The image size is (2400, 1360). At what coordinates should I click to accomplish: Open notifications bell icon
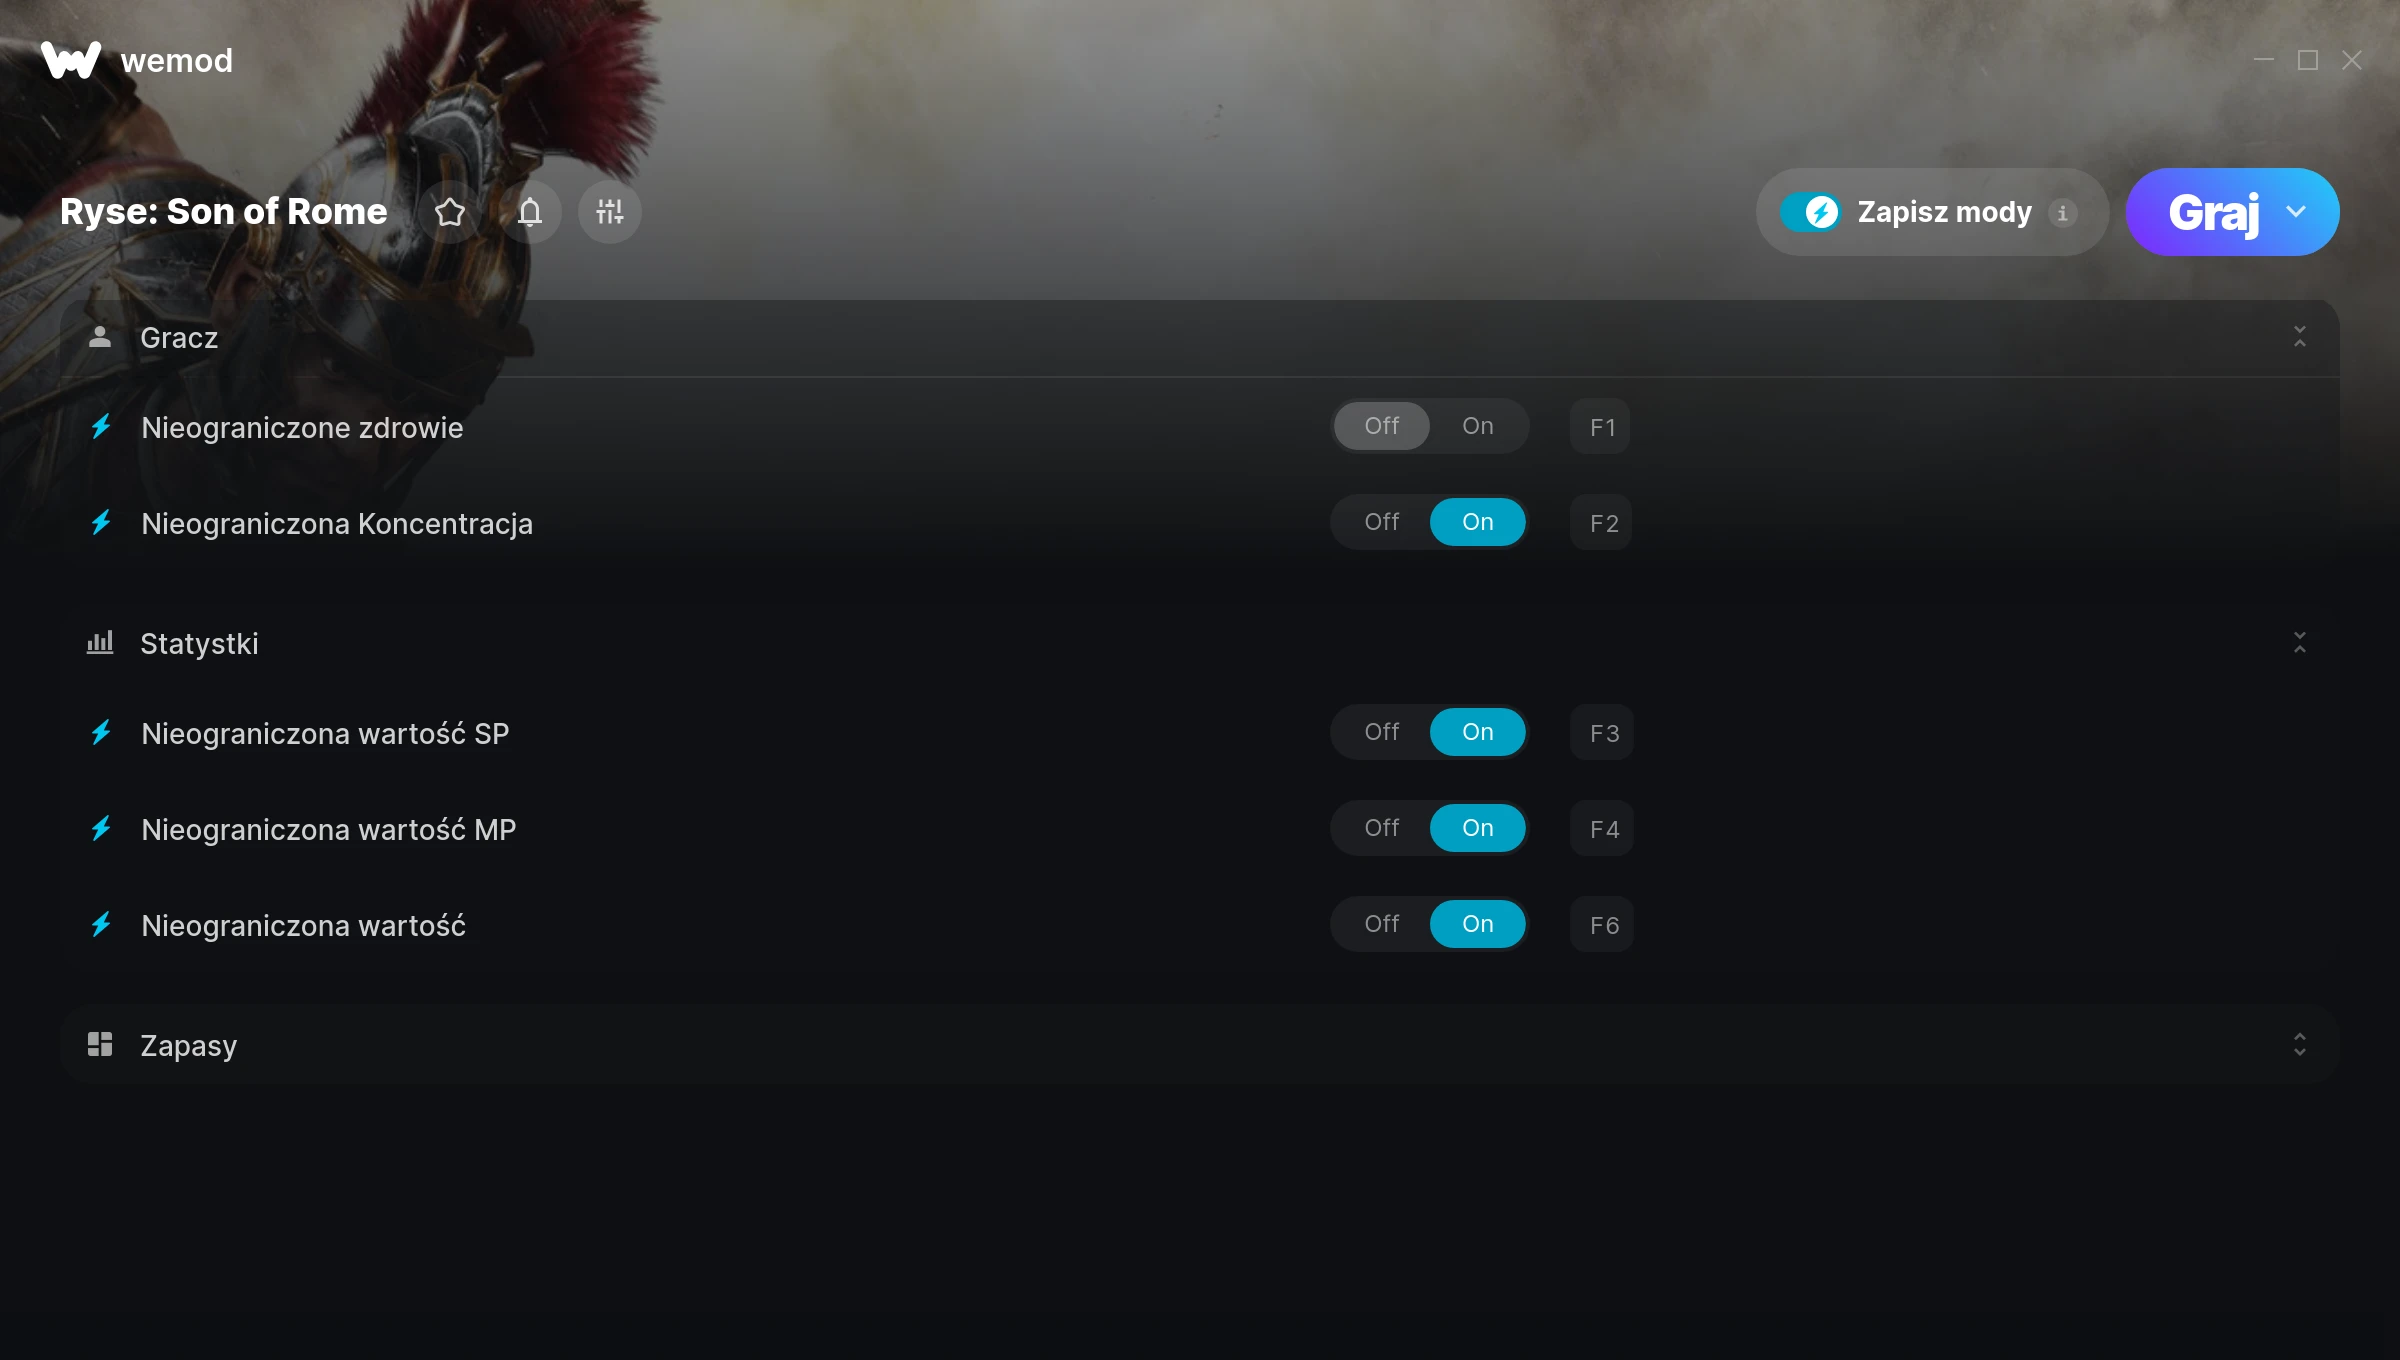tap(530, 212)
